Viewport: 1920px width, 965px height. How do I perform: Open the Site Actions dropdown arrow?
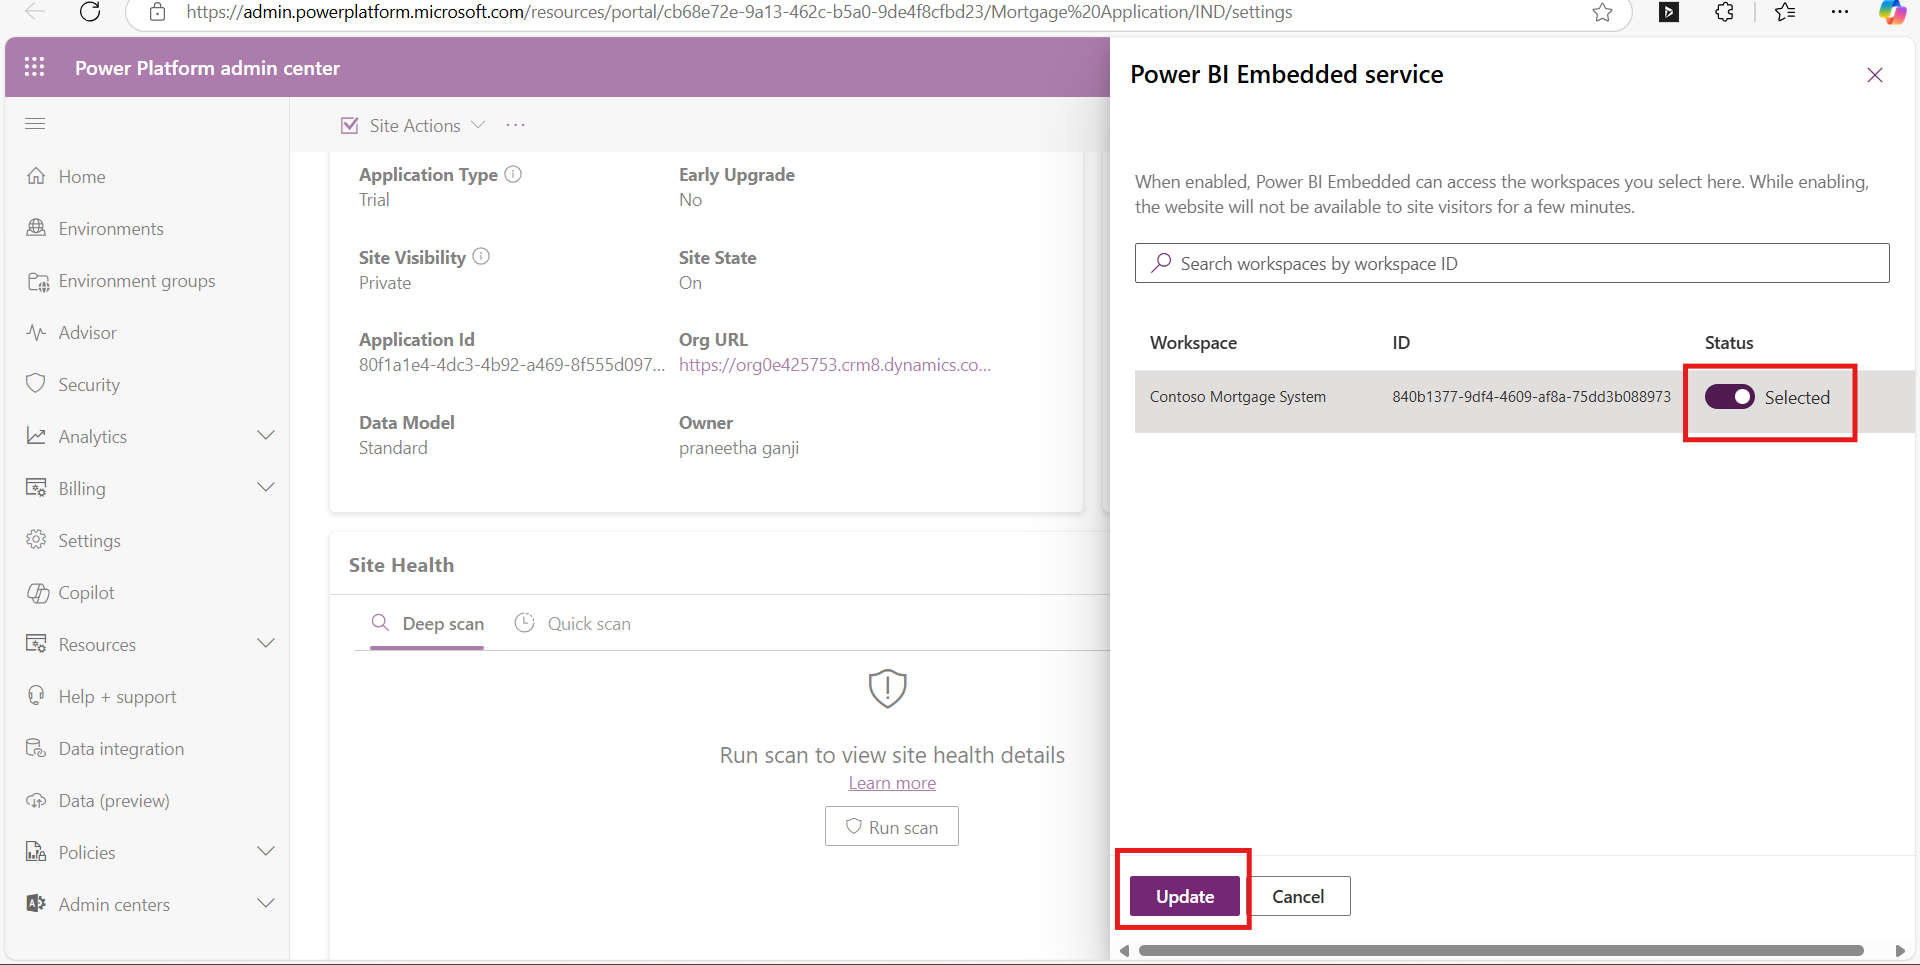point(478,125)
